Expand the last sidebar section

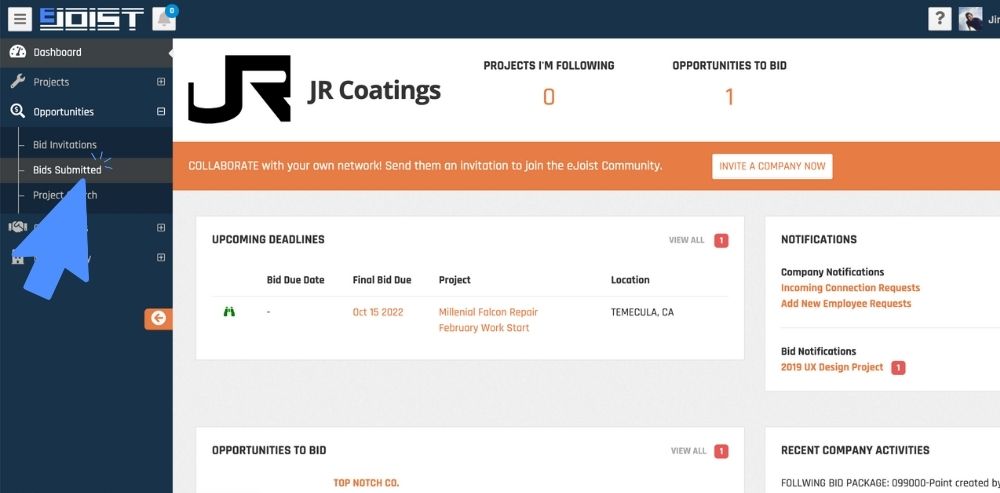pos(161,257)
